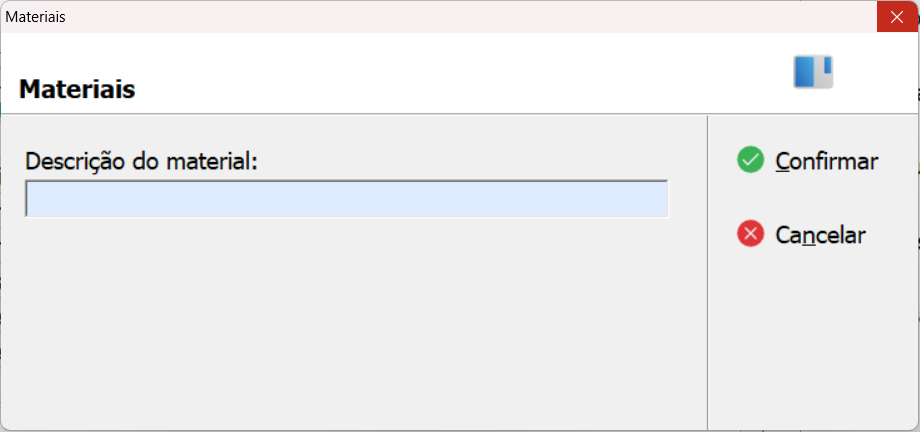Viewport: 920px width, 432px height.
Task: Click the pink title bar strip next to the close button
Action: point(469,17)
